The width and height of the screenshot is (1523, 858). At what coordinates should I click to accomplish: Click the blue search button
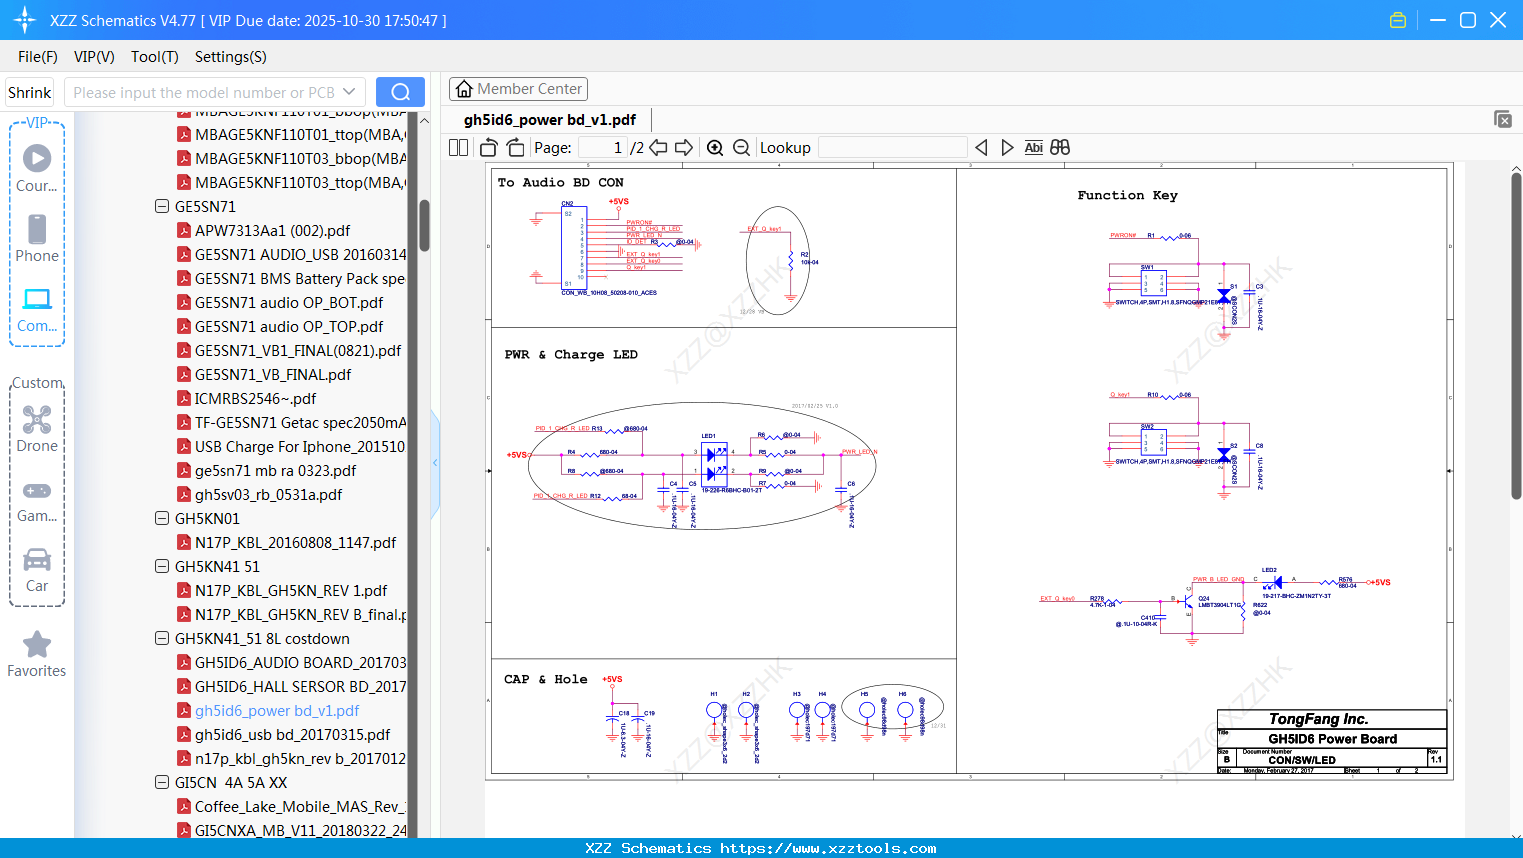click(400, 92)
